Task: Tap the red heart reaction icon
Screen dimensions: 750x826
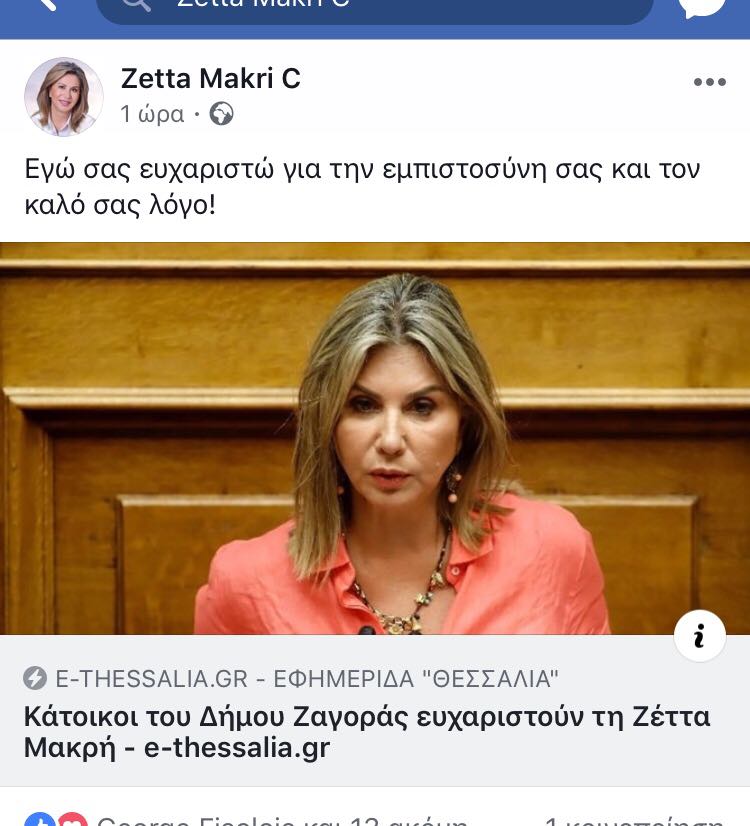Action: click(72, 821)
